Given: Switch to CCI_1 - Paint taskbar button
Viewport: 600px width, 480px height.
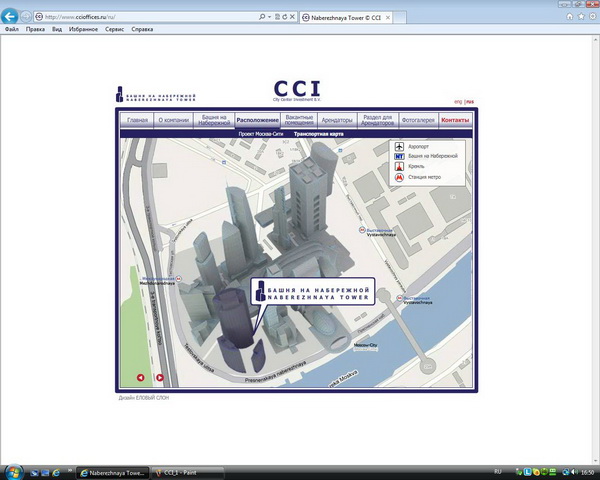Looking at the screenshot, I should coord(188,473).
